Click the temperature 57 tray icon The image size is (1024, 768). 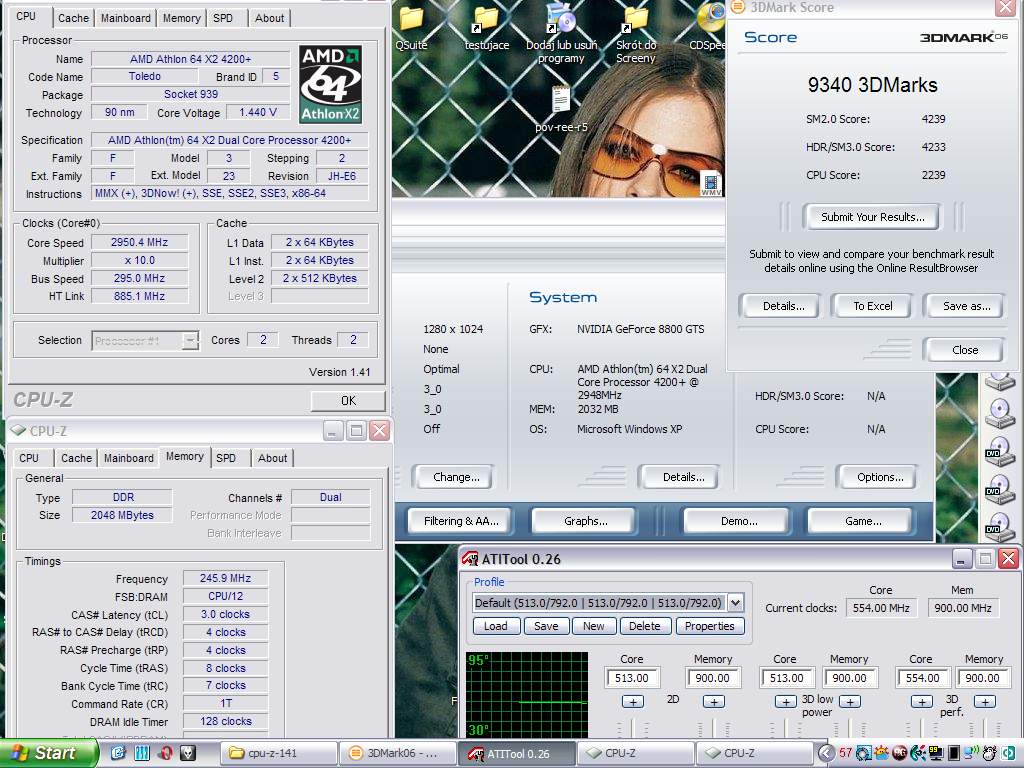coord(846,753)
